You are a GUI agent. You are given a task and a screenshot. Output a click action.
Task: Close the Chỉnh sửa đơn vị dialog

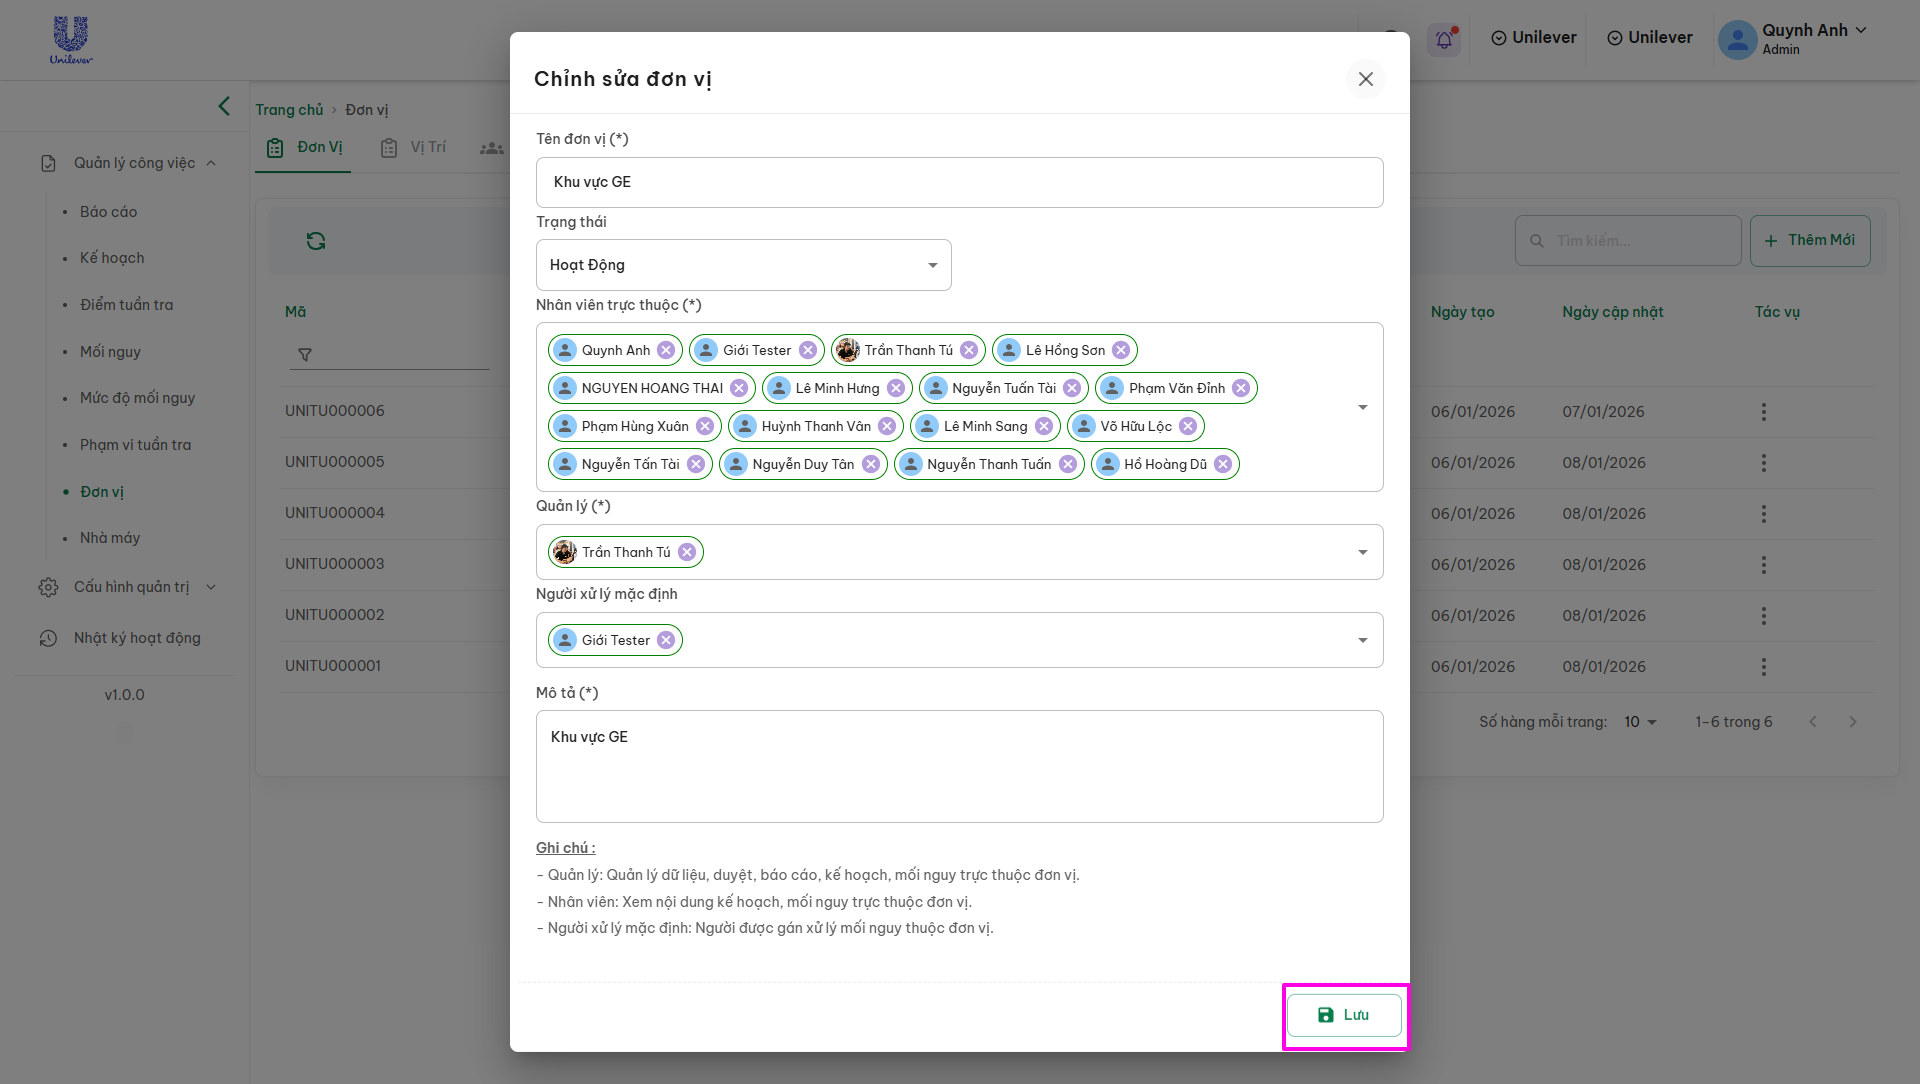(x=1365, y=79)
